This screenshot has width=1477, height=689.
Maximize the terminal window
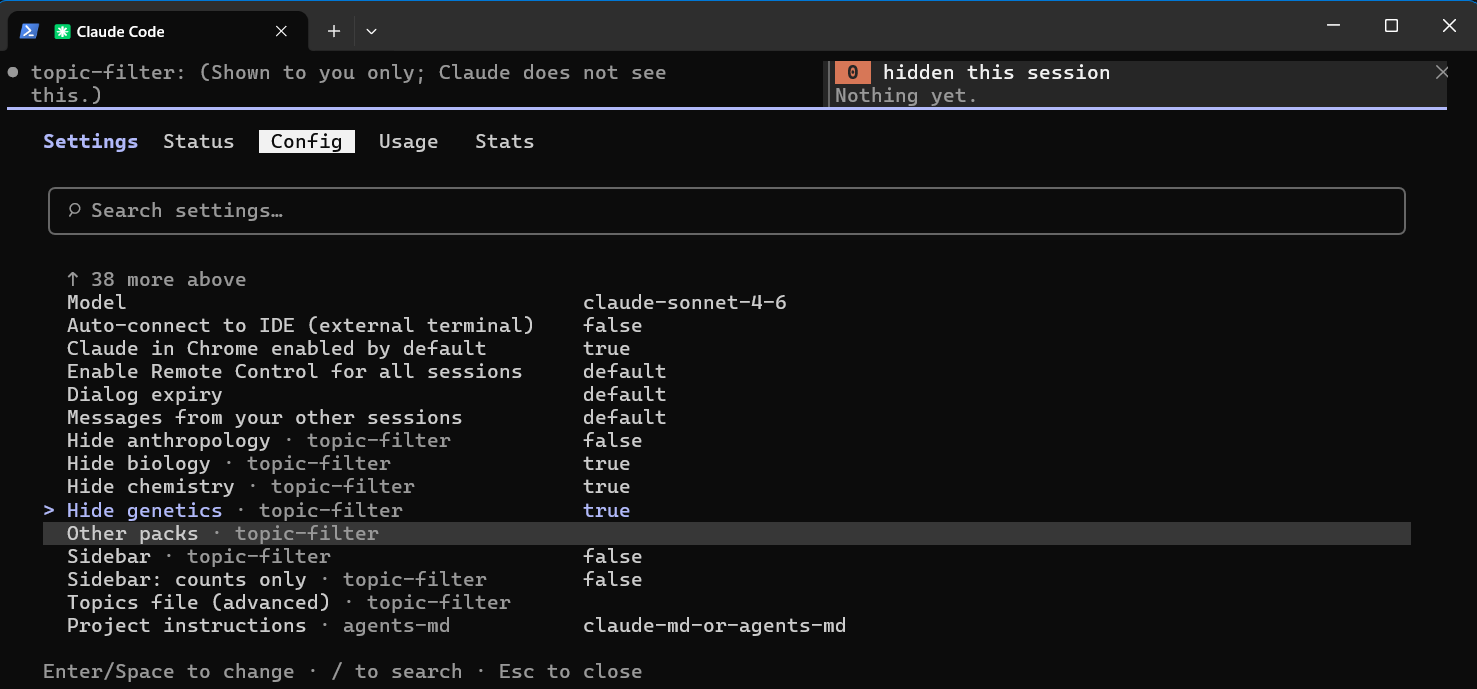click(1391, 26)
